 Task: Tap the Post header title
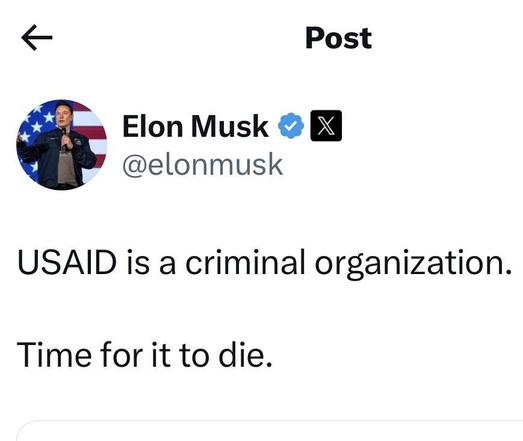pos(339,38)
